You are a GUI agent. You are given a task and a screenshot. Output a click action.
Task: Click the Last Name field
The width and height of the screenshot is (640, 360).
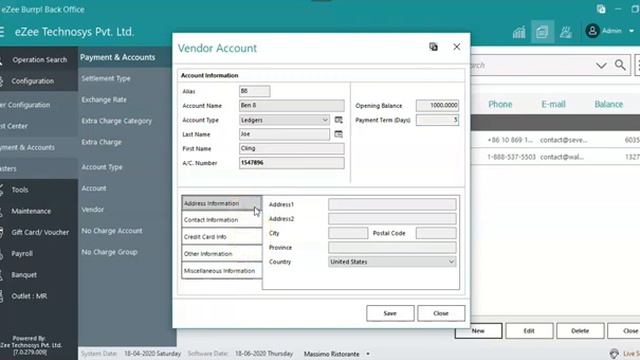coord(284,134)
